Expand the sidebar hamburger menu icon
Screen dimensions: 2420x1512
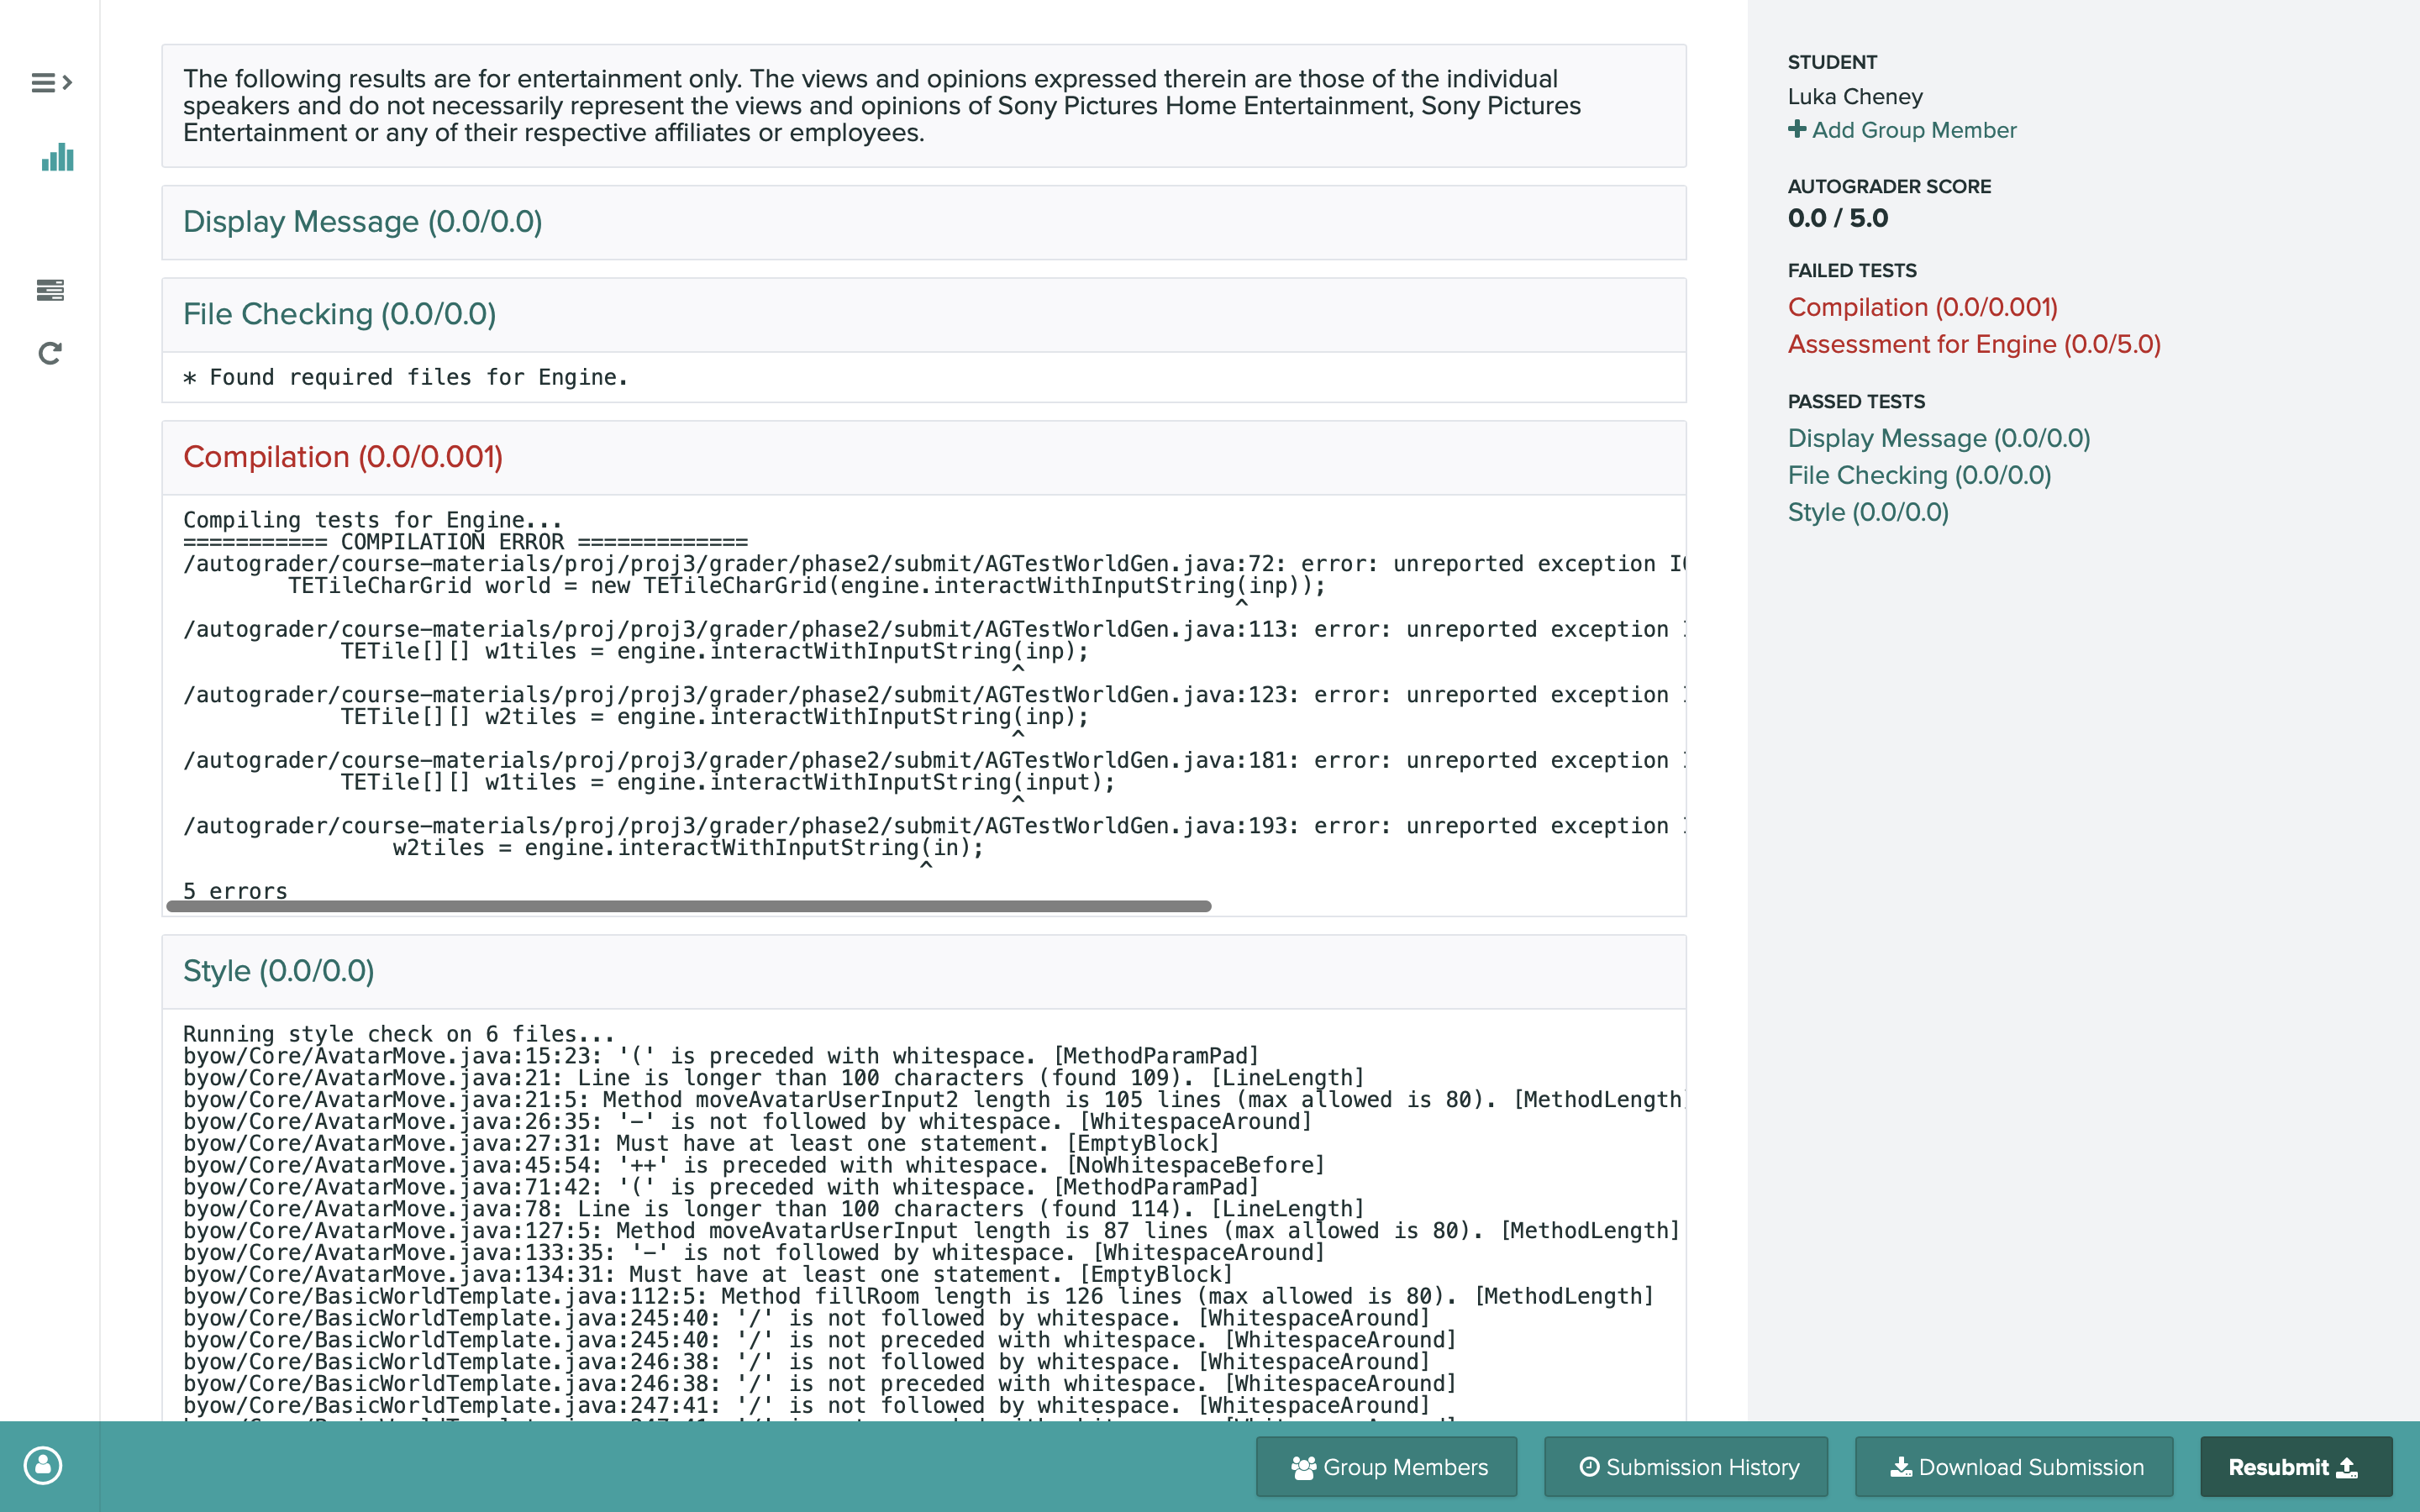51,82
